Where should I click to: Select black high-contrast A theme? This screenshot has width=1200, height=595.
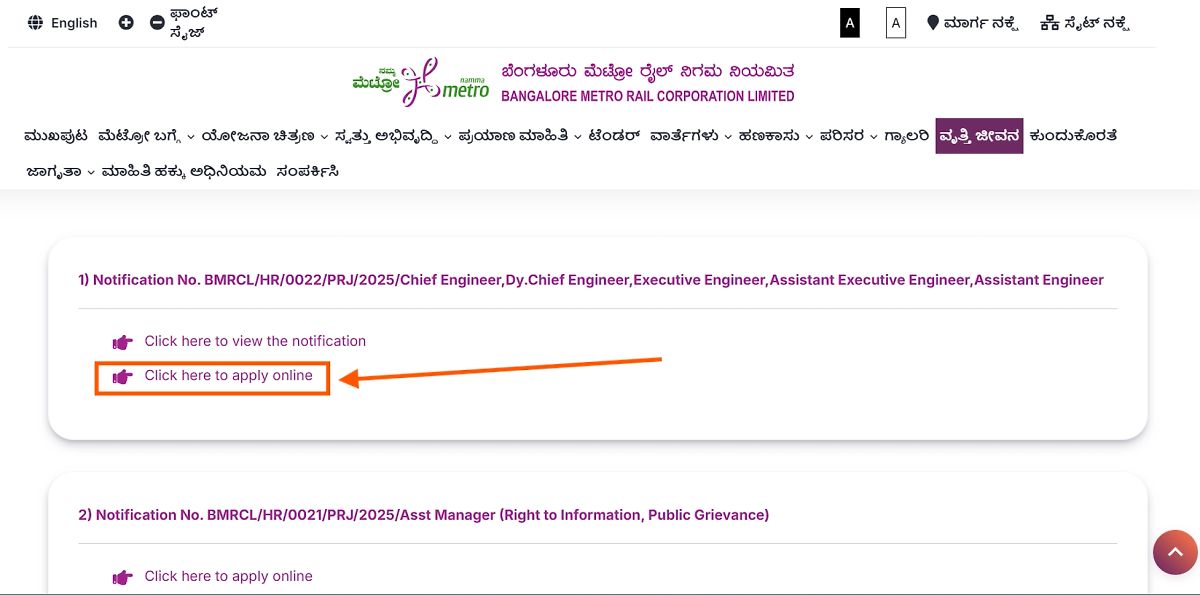pos(850,22)
